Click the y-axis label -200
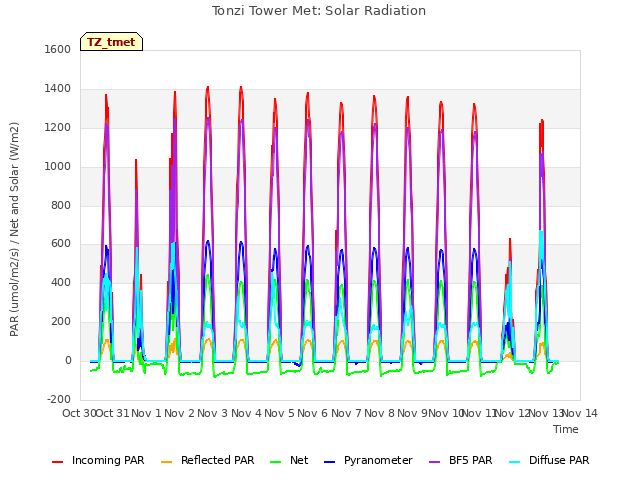The width and height of the screenshot is (640, 480). (x=59, y=399)
